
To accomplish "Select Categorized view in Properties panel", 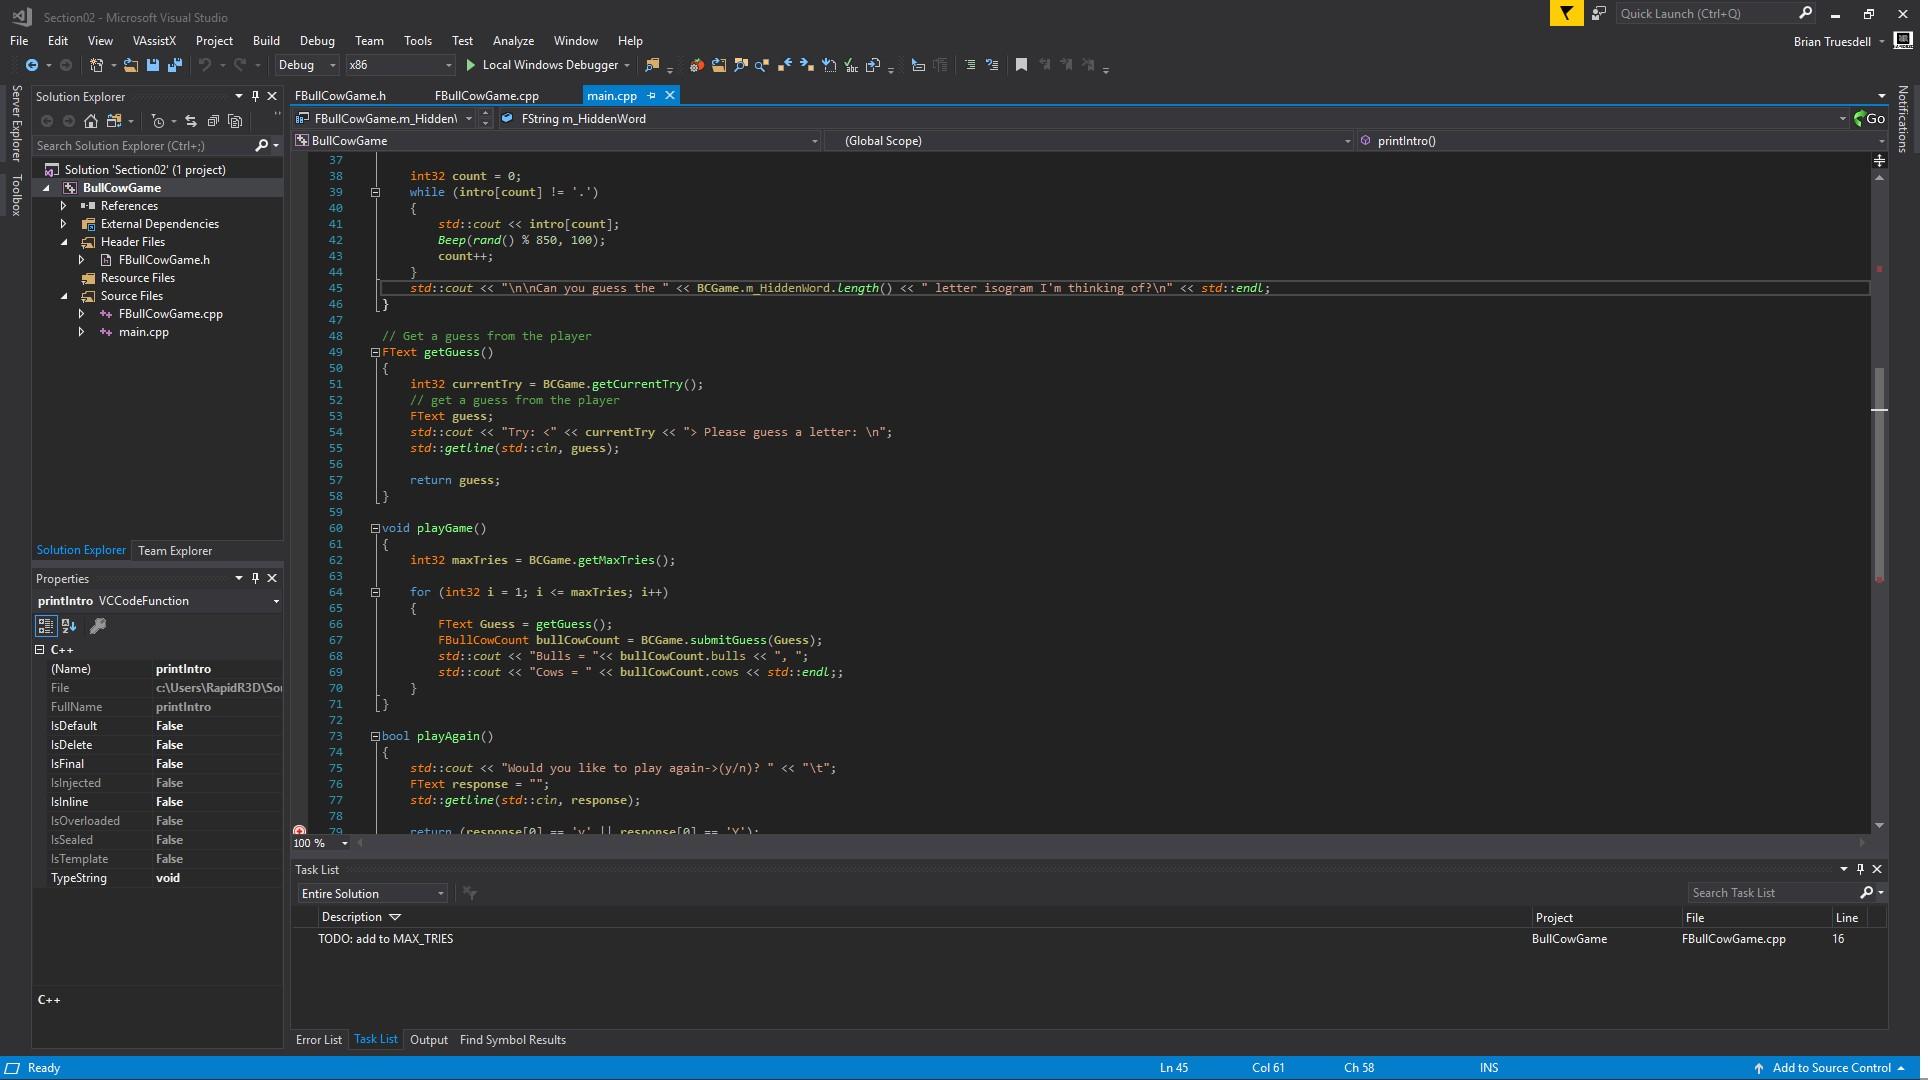I will point(46,626).
